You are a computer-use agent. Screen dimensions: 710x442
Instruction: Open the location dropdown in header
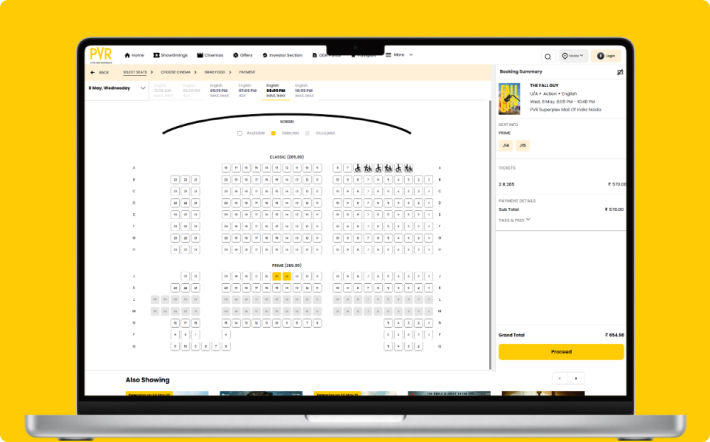[x=573, y=56]
